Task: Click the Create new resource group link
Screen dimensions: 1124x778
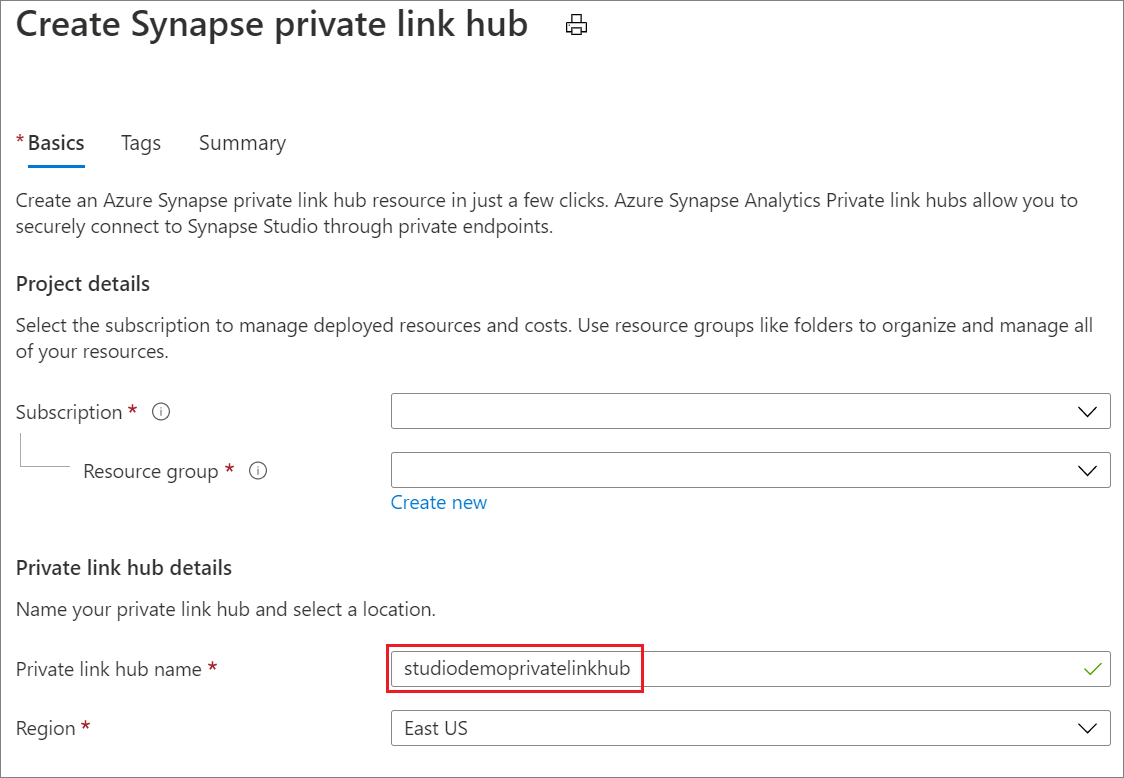Action: pos(439,502)
